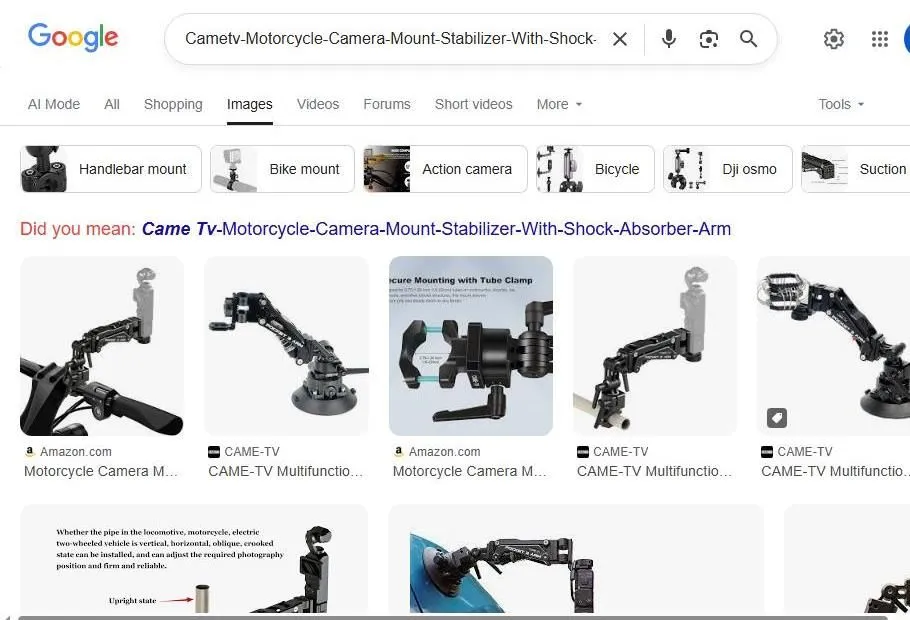Open Google apps grid icon

pos(880,39)
